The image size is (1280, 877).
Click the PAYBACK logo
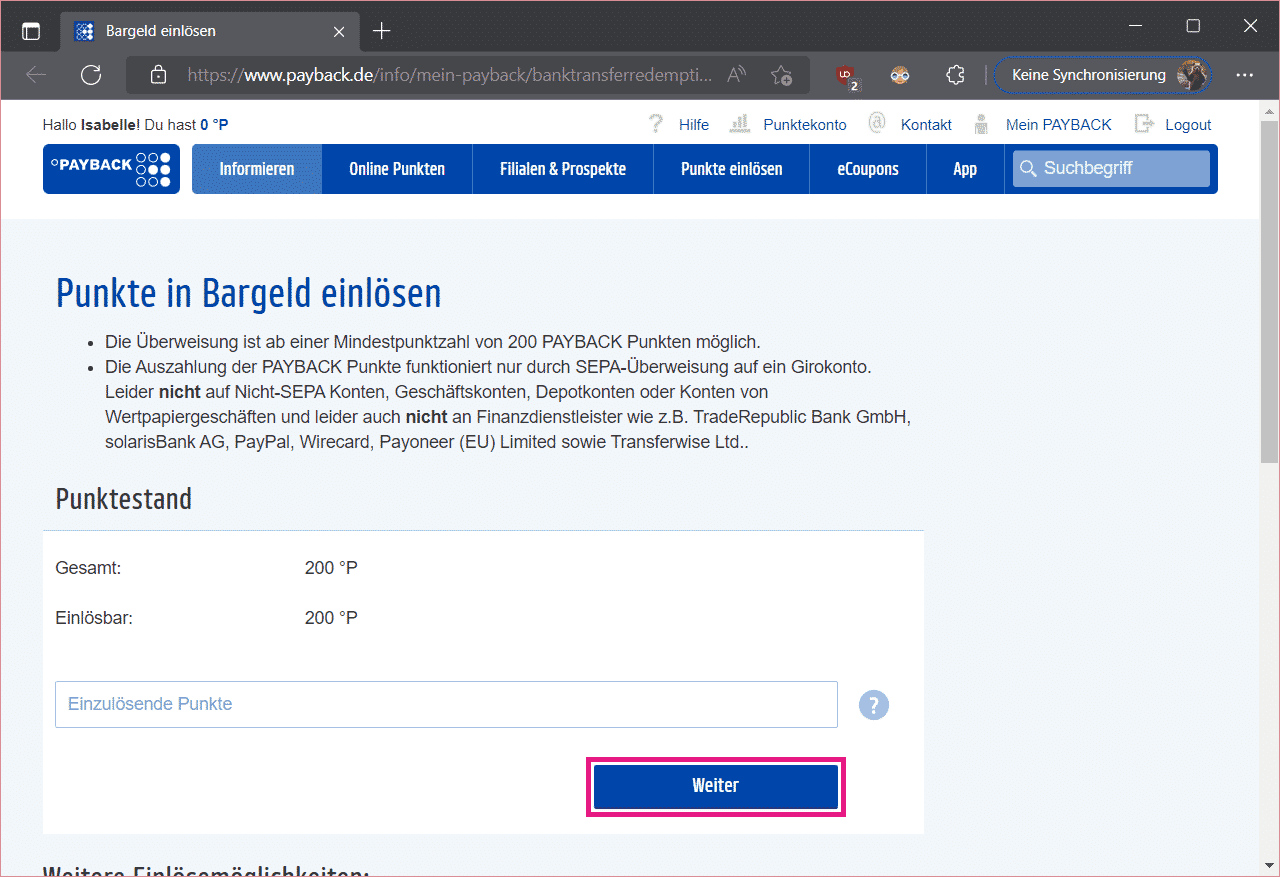click(x=111, y=168)
